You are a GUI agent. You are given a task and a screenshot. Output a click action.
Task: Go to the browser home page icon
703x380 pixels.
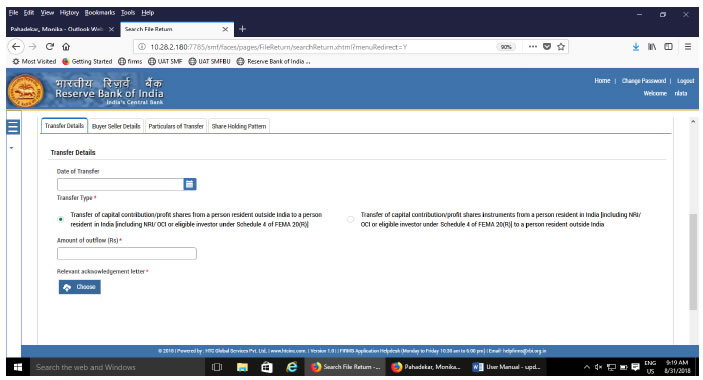click(66, 47)
